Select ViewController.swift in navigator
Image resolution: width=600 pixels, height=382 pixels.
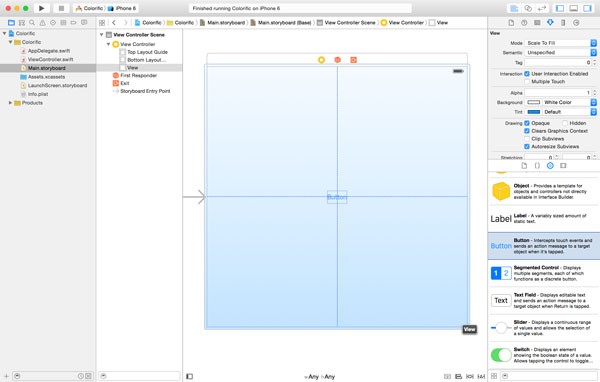tap(50, 59)
